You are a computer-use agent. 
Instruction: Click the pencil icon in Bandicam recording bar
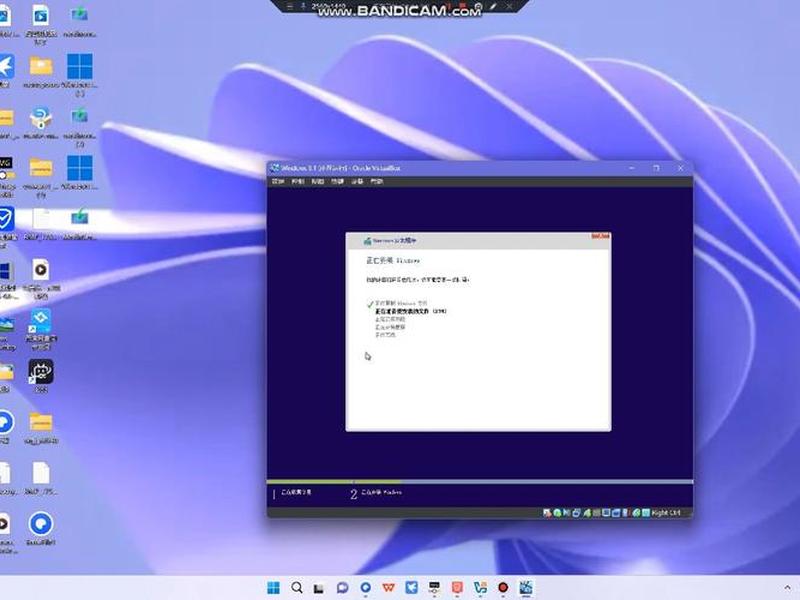[494, 6]
